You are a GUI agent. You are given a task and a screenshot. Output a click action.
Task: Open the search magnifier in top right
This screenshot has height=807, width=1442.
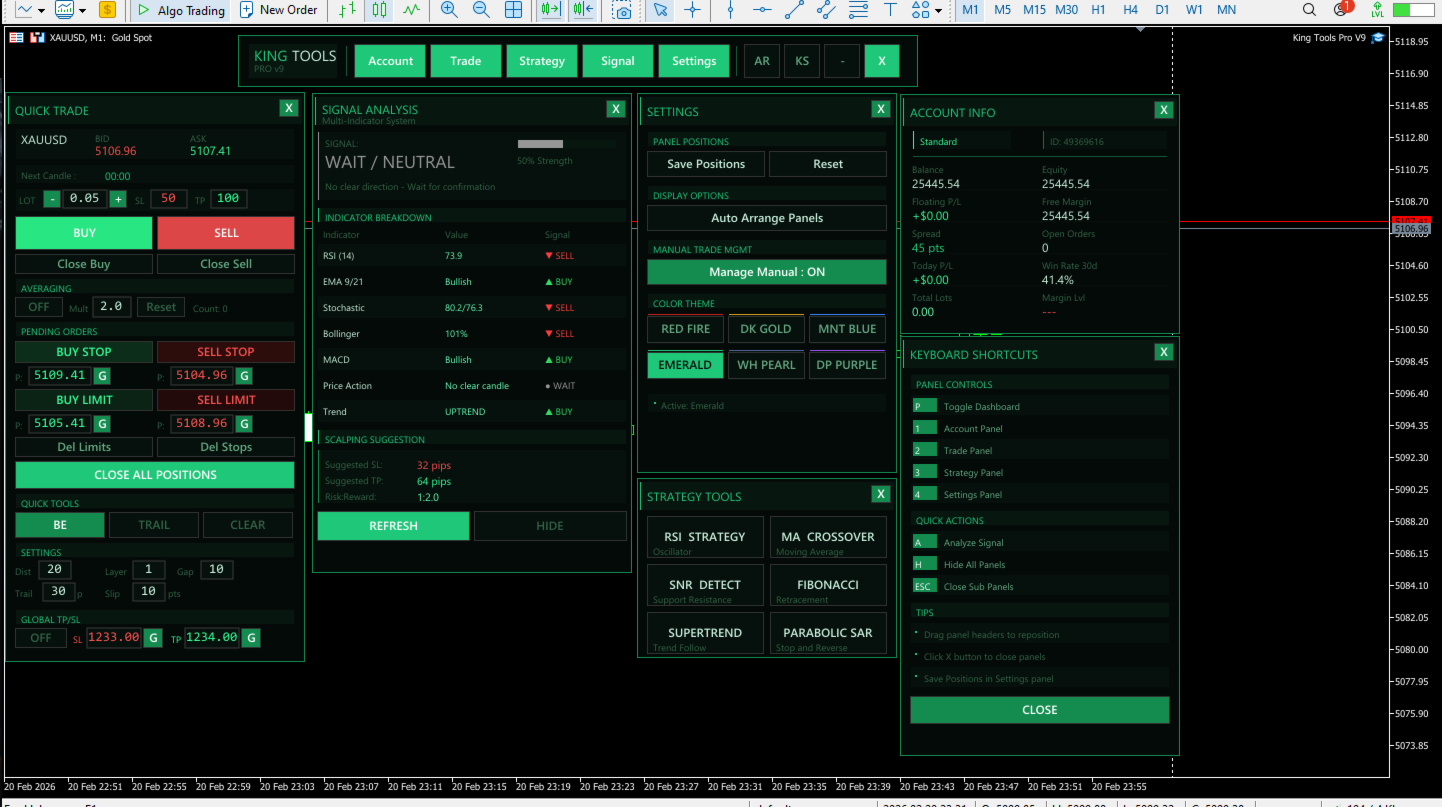pos(1309,10)
